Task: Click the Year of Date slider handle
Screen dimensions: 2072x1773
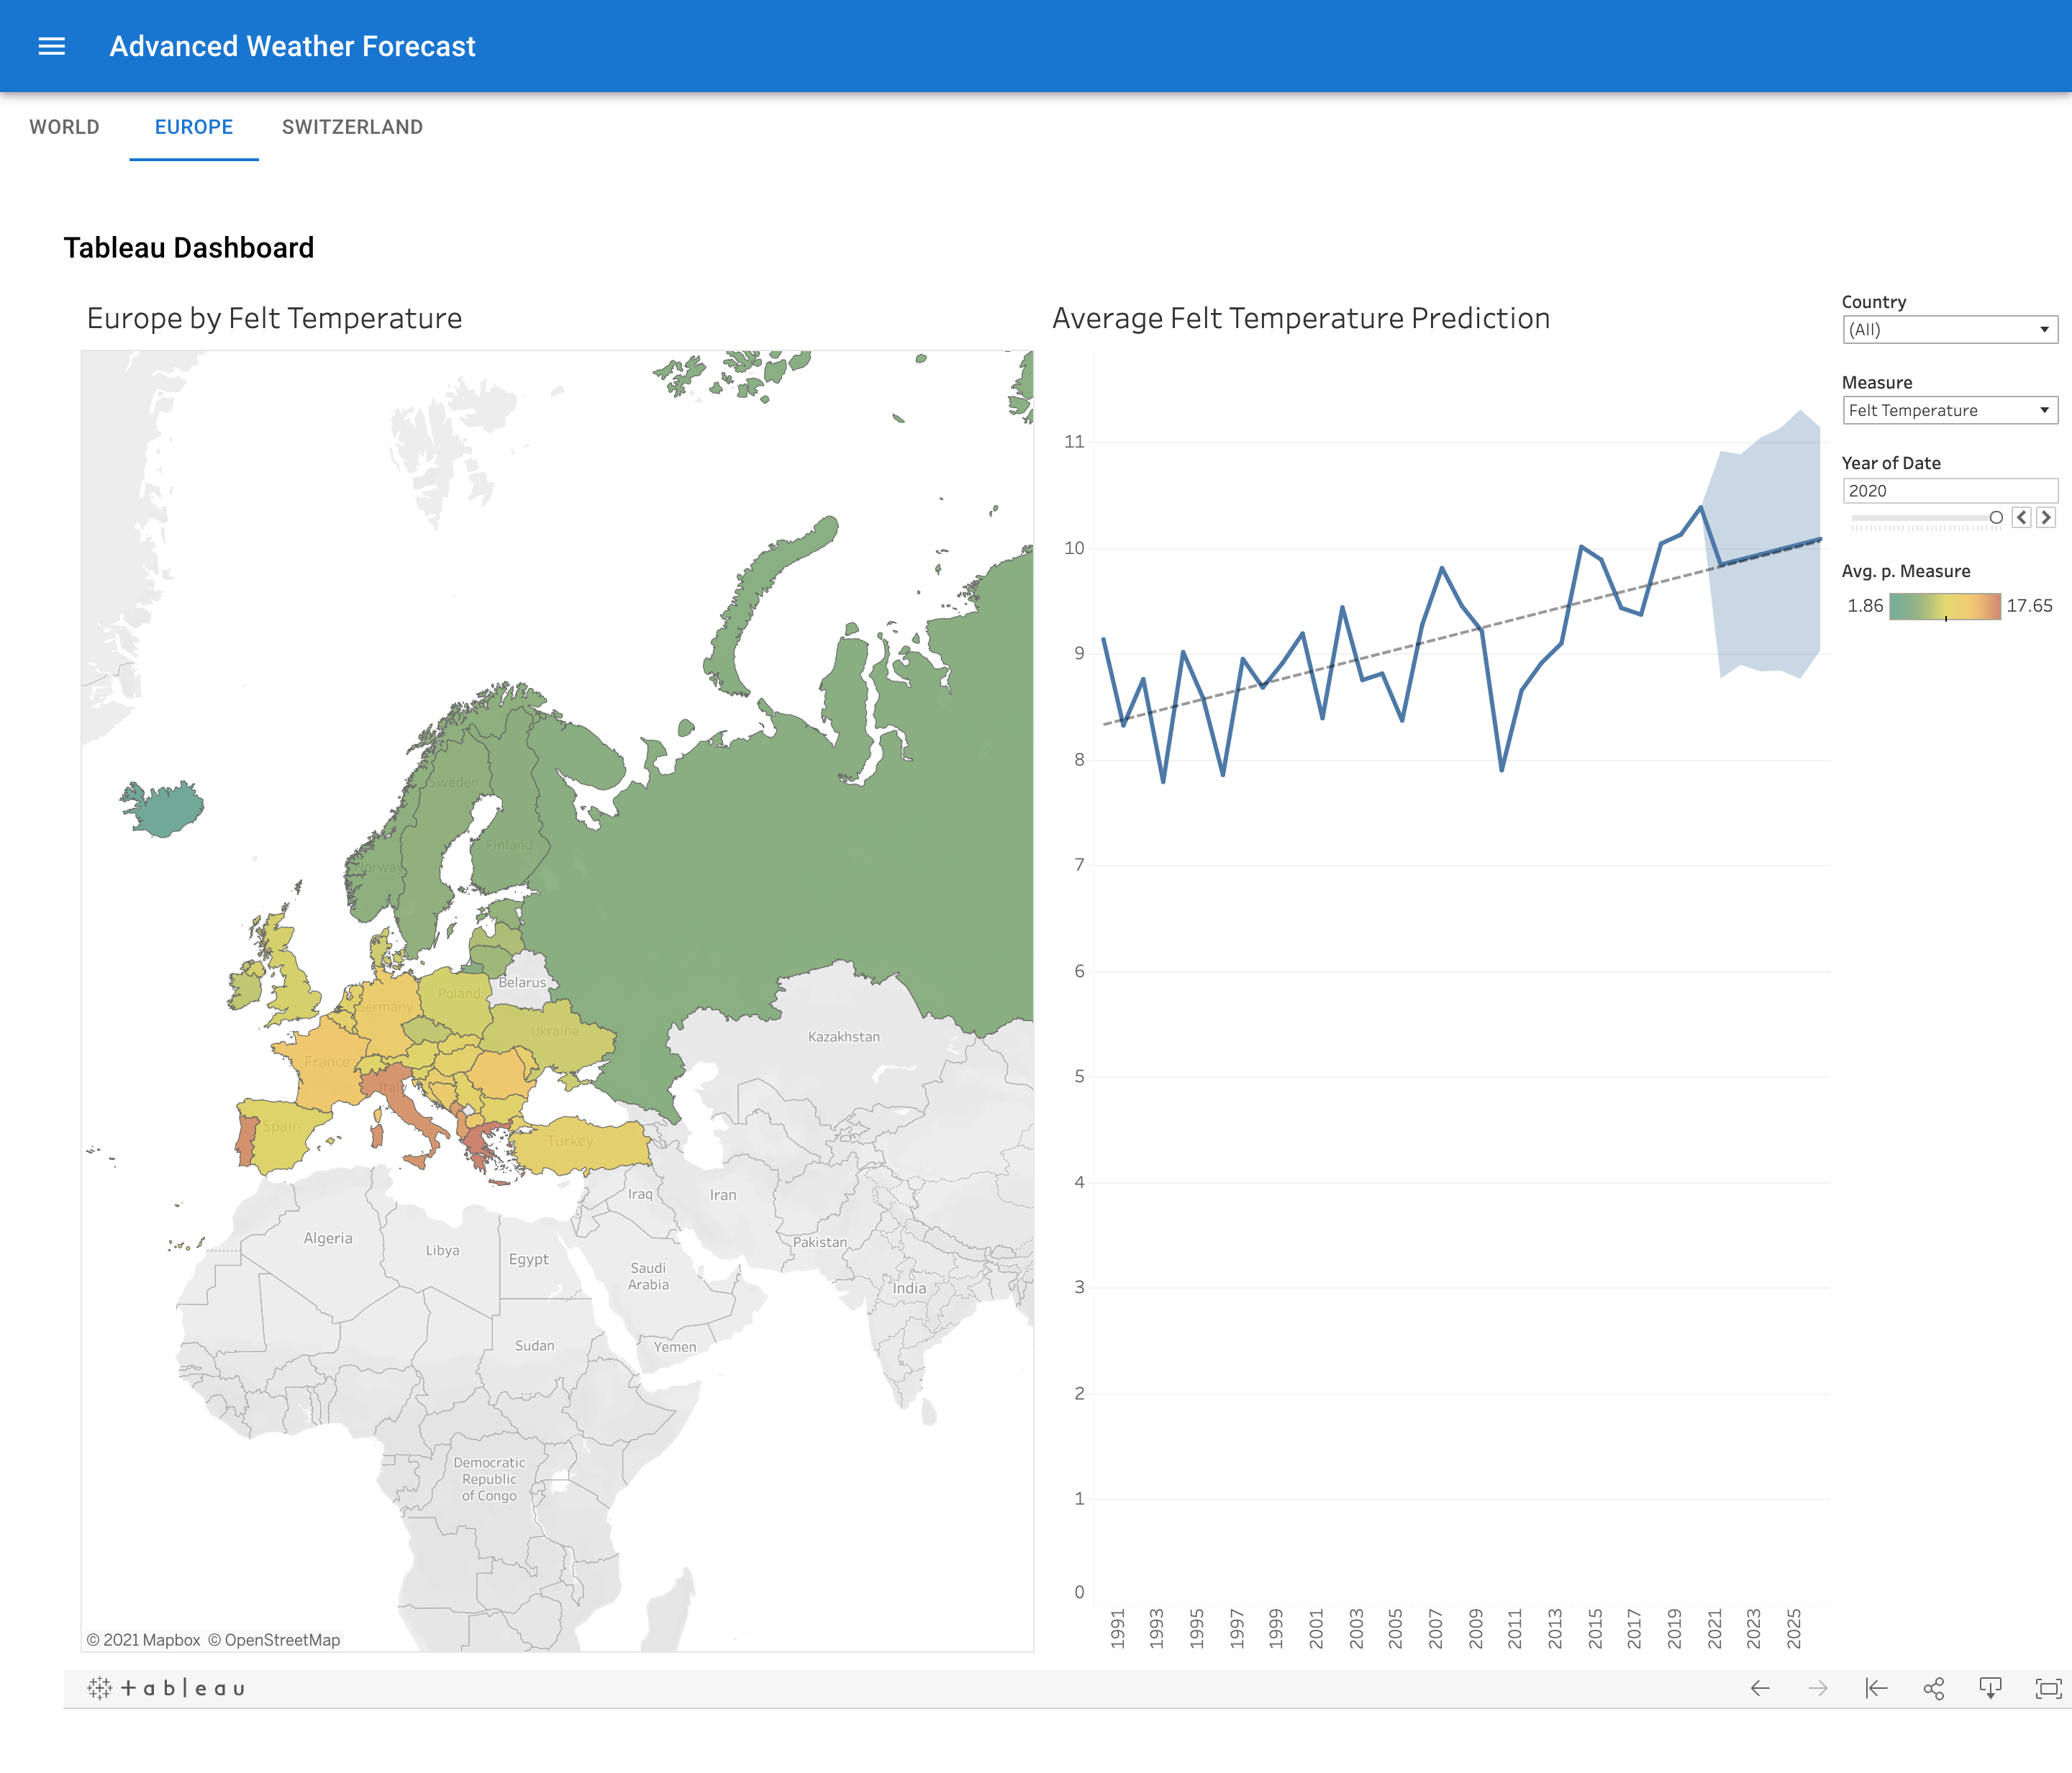Action: [x=1996, y=517]
